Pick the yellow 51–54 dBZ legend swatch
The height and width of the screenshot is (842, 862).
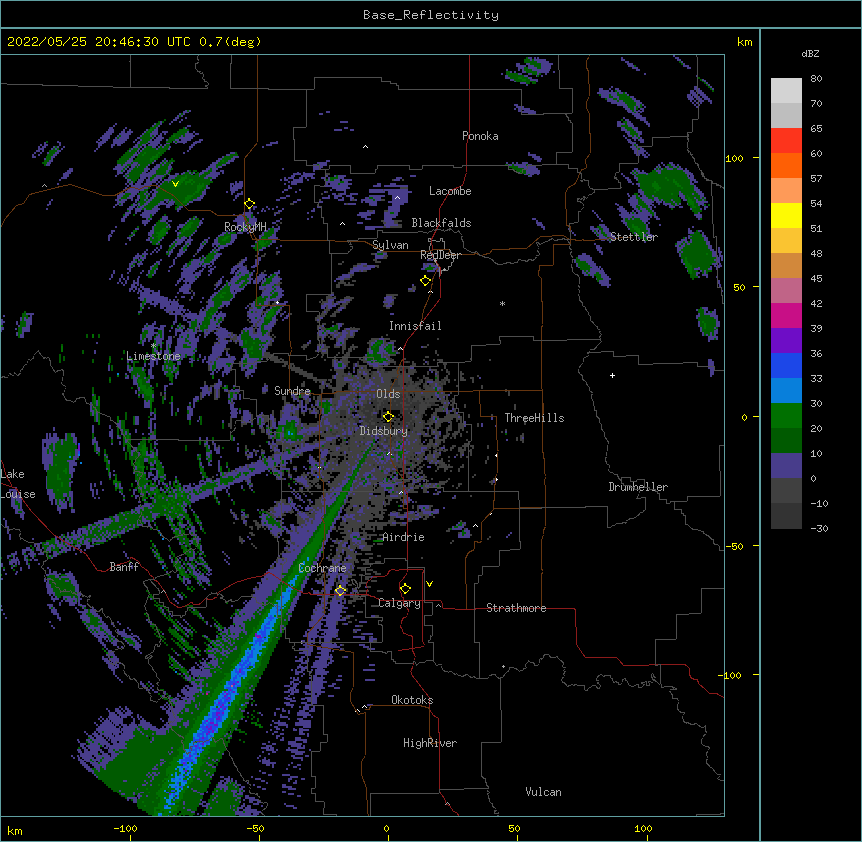[x=786, y=215]
